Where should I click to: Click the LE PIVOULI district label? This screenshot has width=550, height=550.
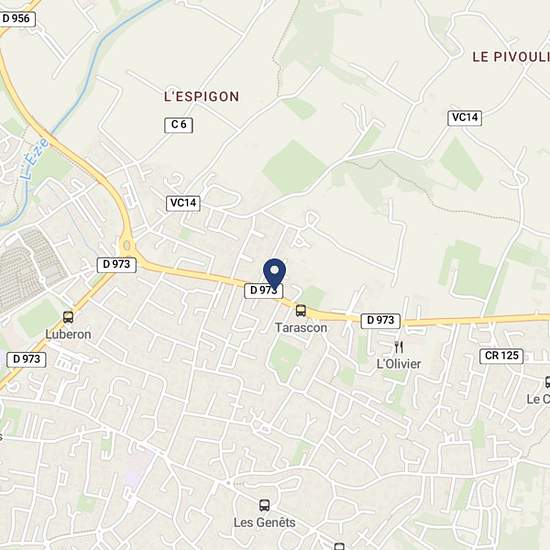[x=511, y=57]
